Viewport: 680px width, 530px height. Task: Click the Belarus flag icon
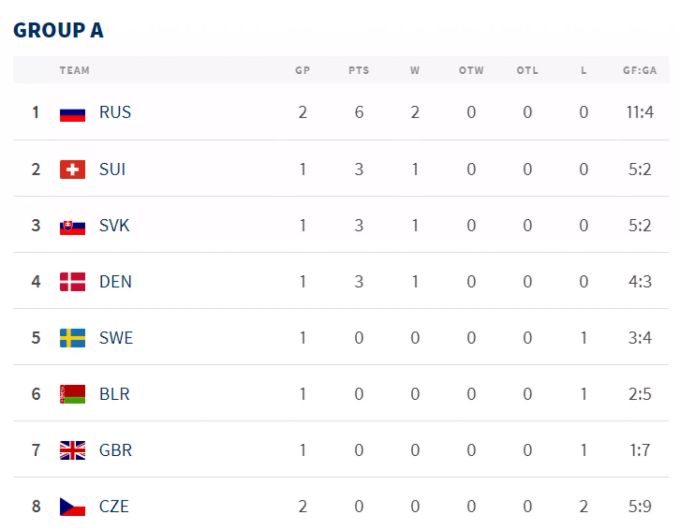(72, 394)
